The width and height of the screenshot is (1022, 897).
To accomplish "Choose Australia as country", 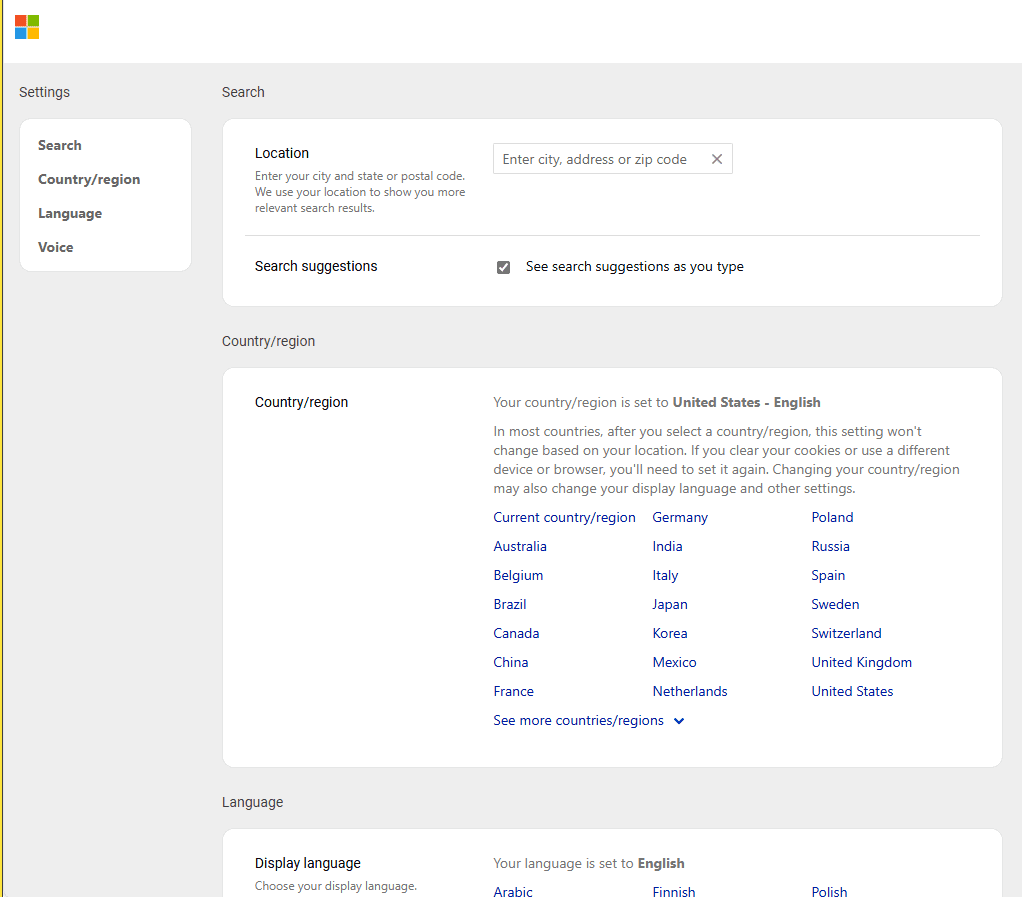I will pyautogui.click(x=520, y=546).
